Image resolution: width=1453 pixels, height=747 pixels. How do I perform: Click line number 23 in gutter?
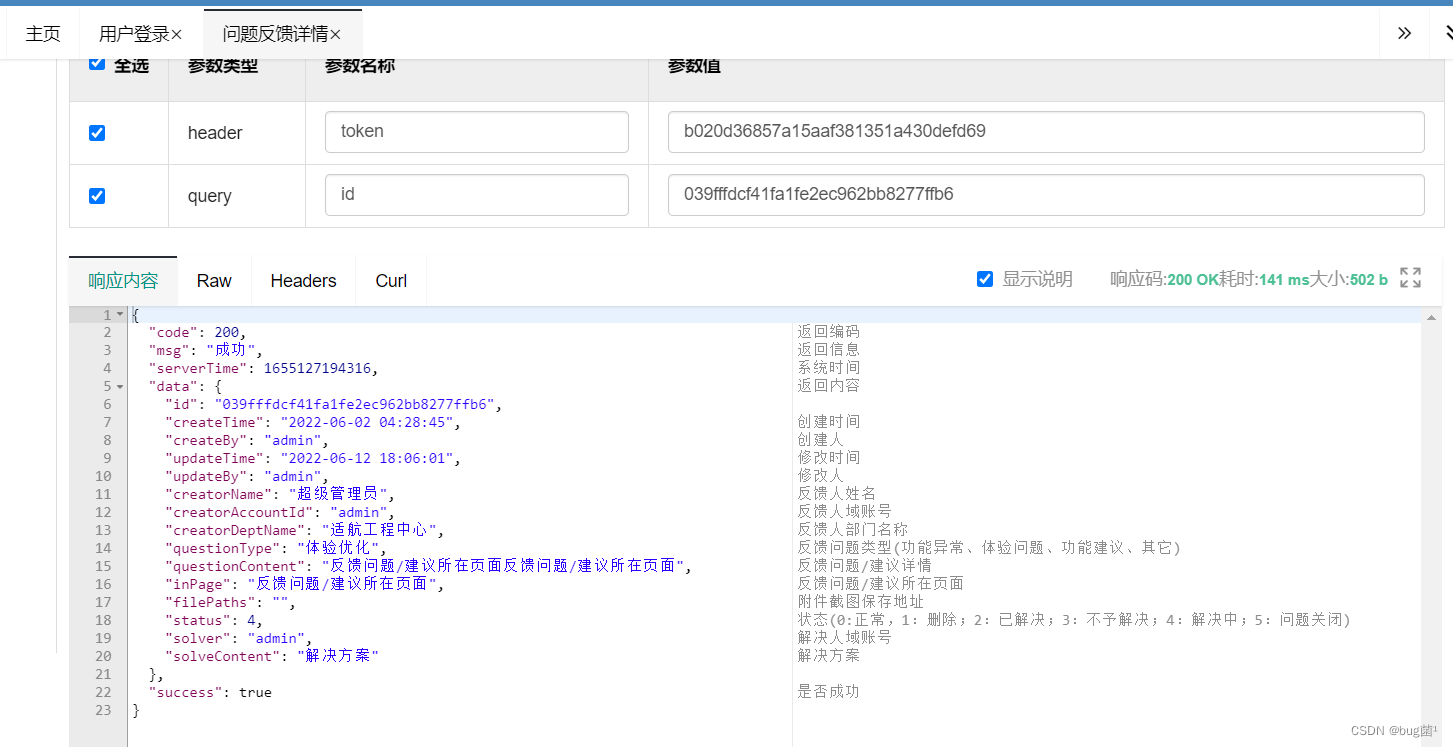[104, 711]
